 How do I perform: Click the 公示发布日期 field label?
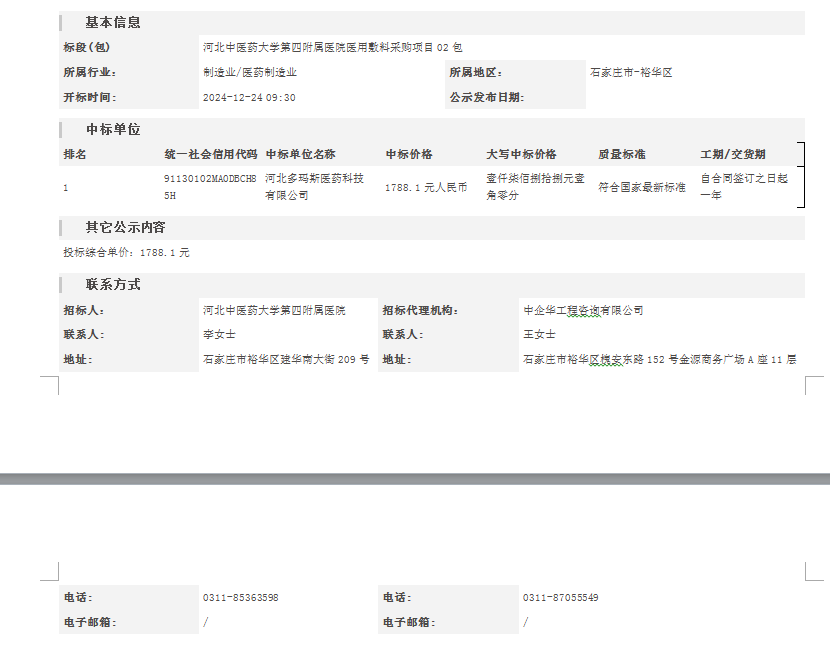(x=486, y=97)
